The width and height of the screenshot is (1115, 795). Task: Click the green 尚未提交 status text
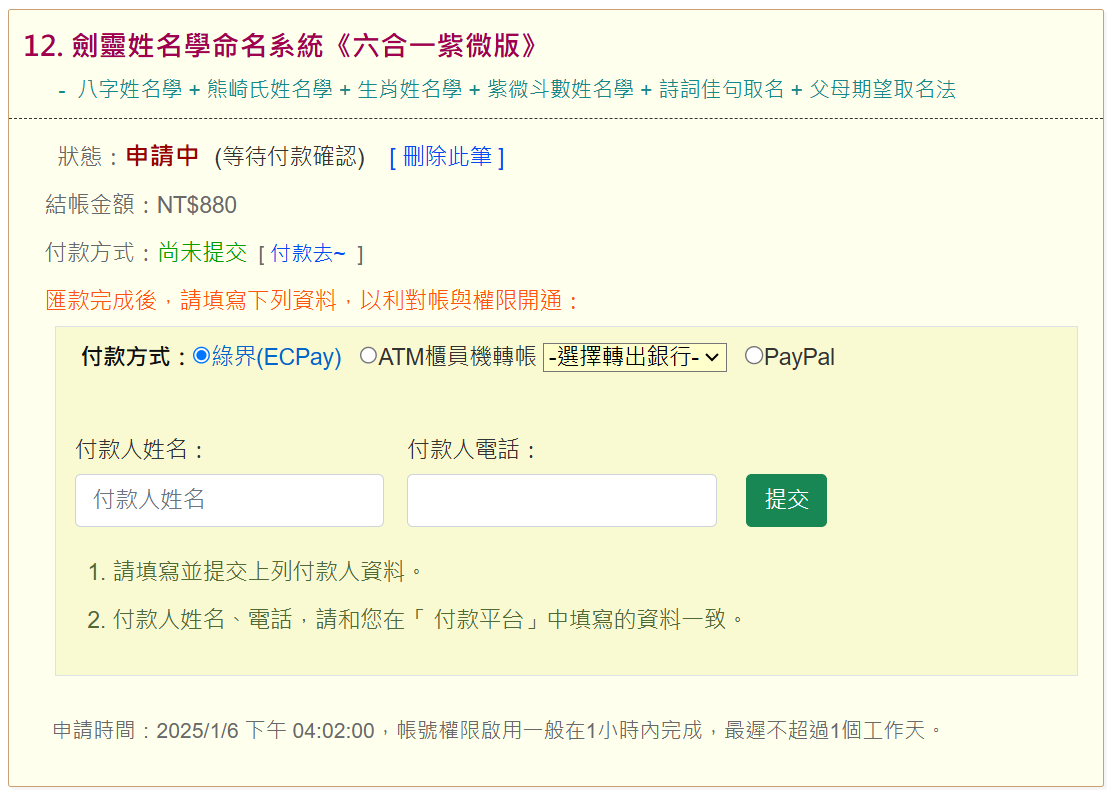[x=202, y=253]
